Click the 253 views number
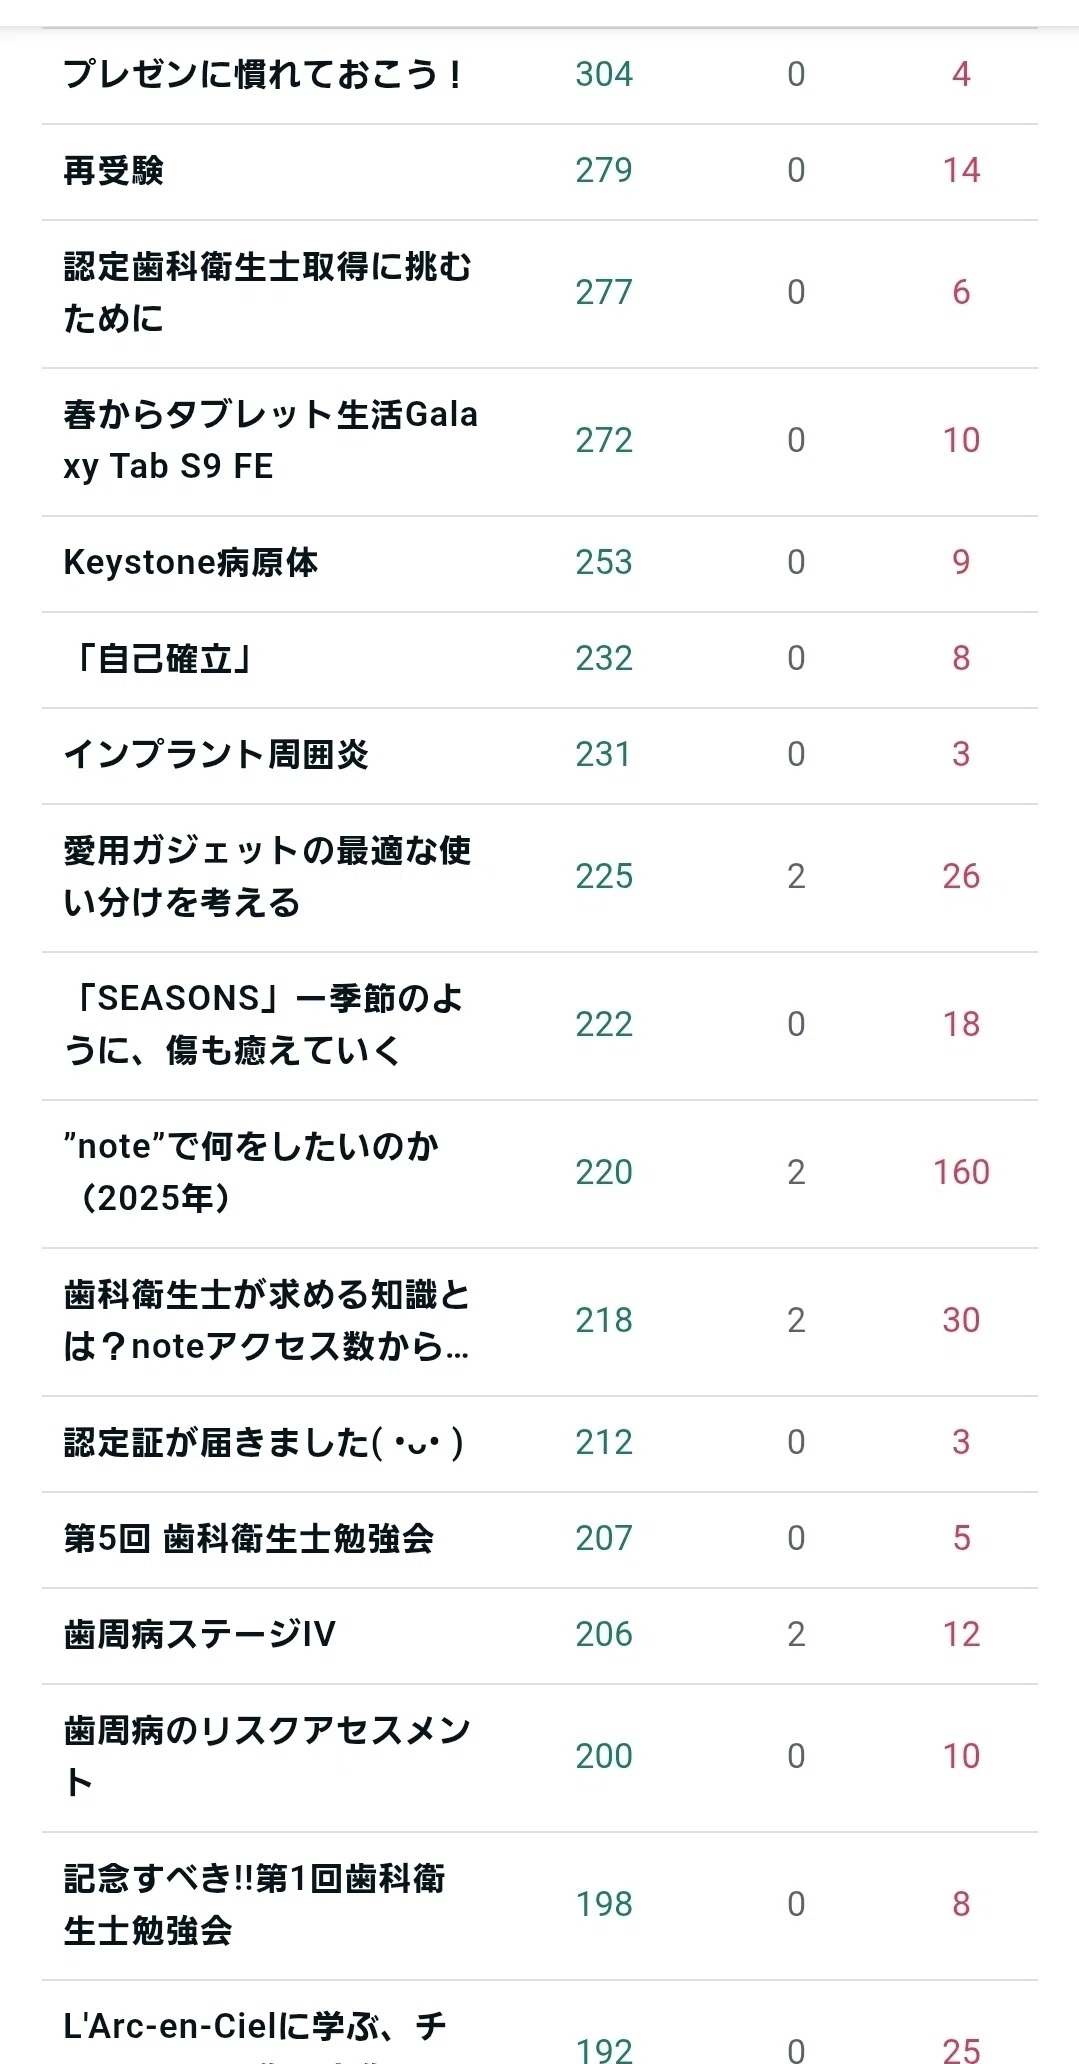The height and width of the screenshot is (2064, 1079). click(x=604, y=562)
